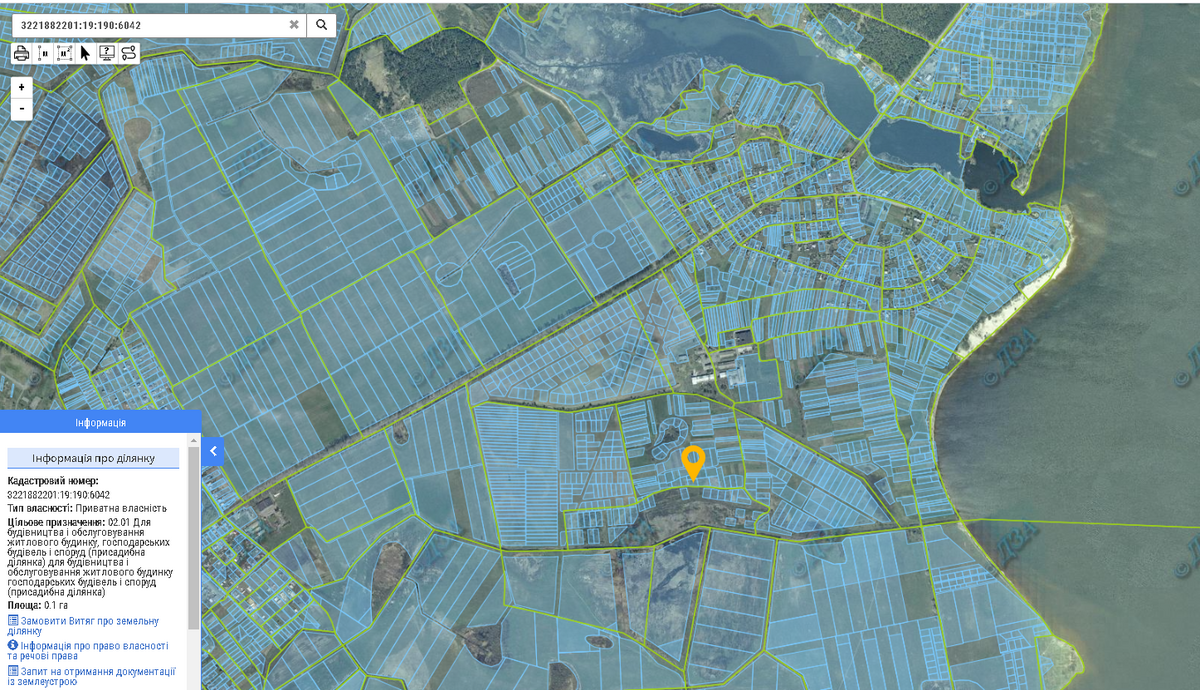Select the Інформація про ділянку section header
This screenshot has width=1200, height=690.
[x=93, y=458]
